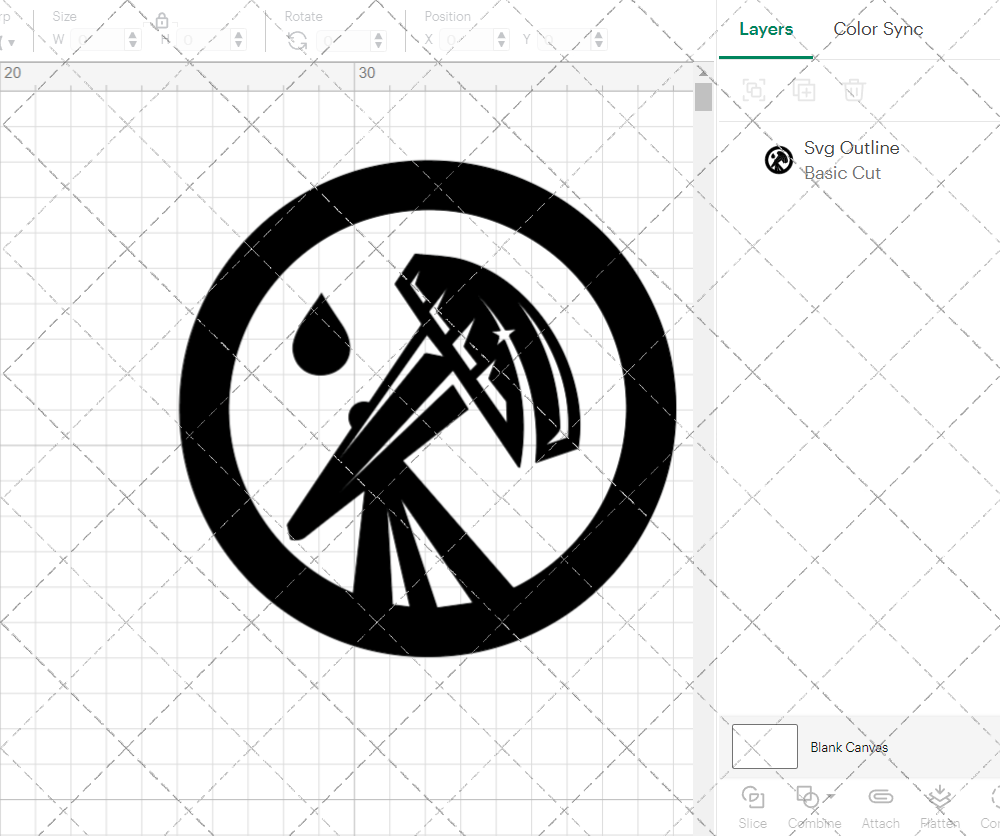Click the Group layers icon
1000x836 pixels.
point(754,91)
